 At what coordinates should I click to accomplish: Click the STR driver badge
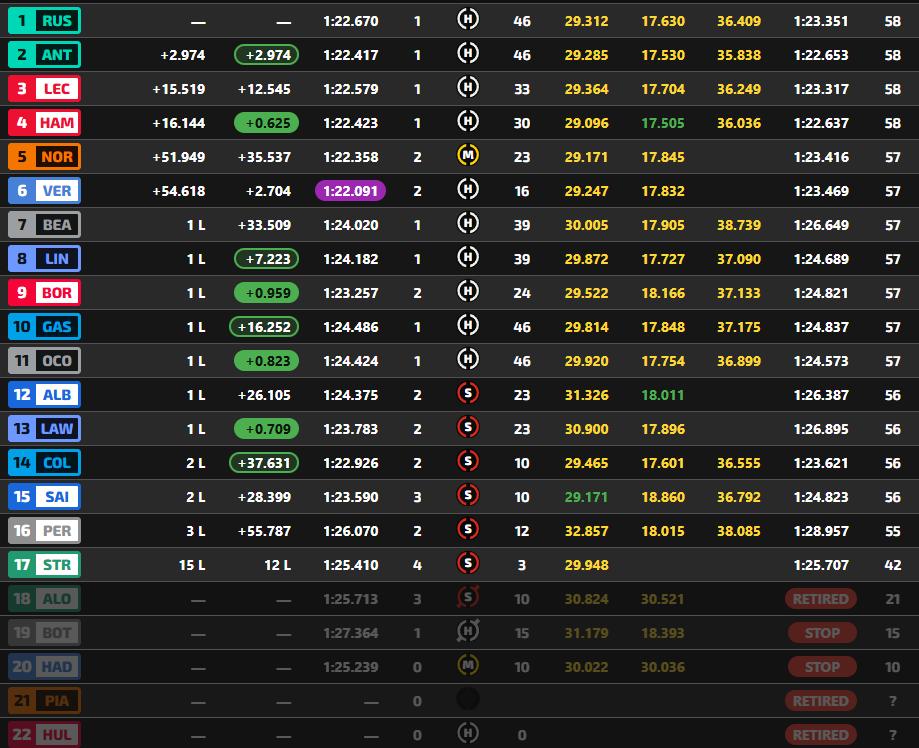[x=45, y=565]
